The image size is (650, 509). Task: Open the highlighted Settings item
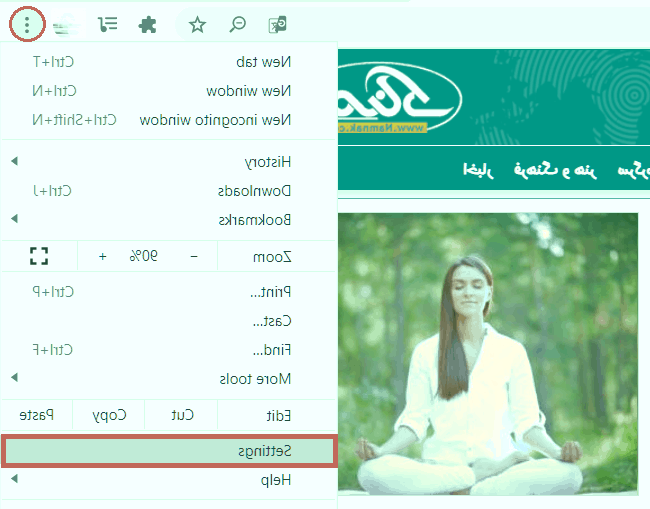click(x=169, y=451)
